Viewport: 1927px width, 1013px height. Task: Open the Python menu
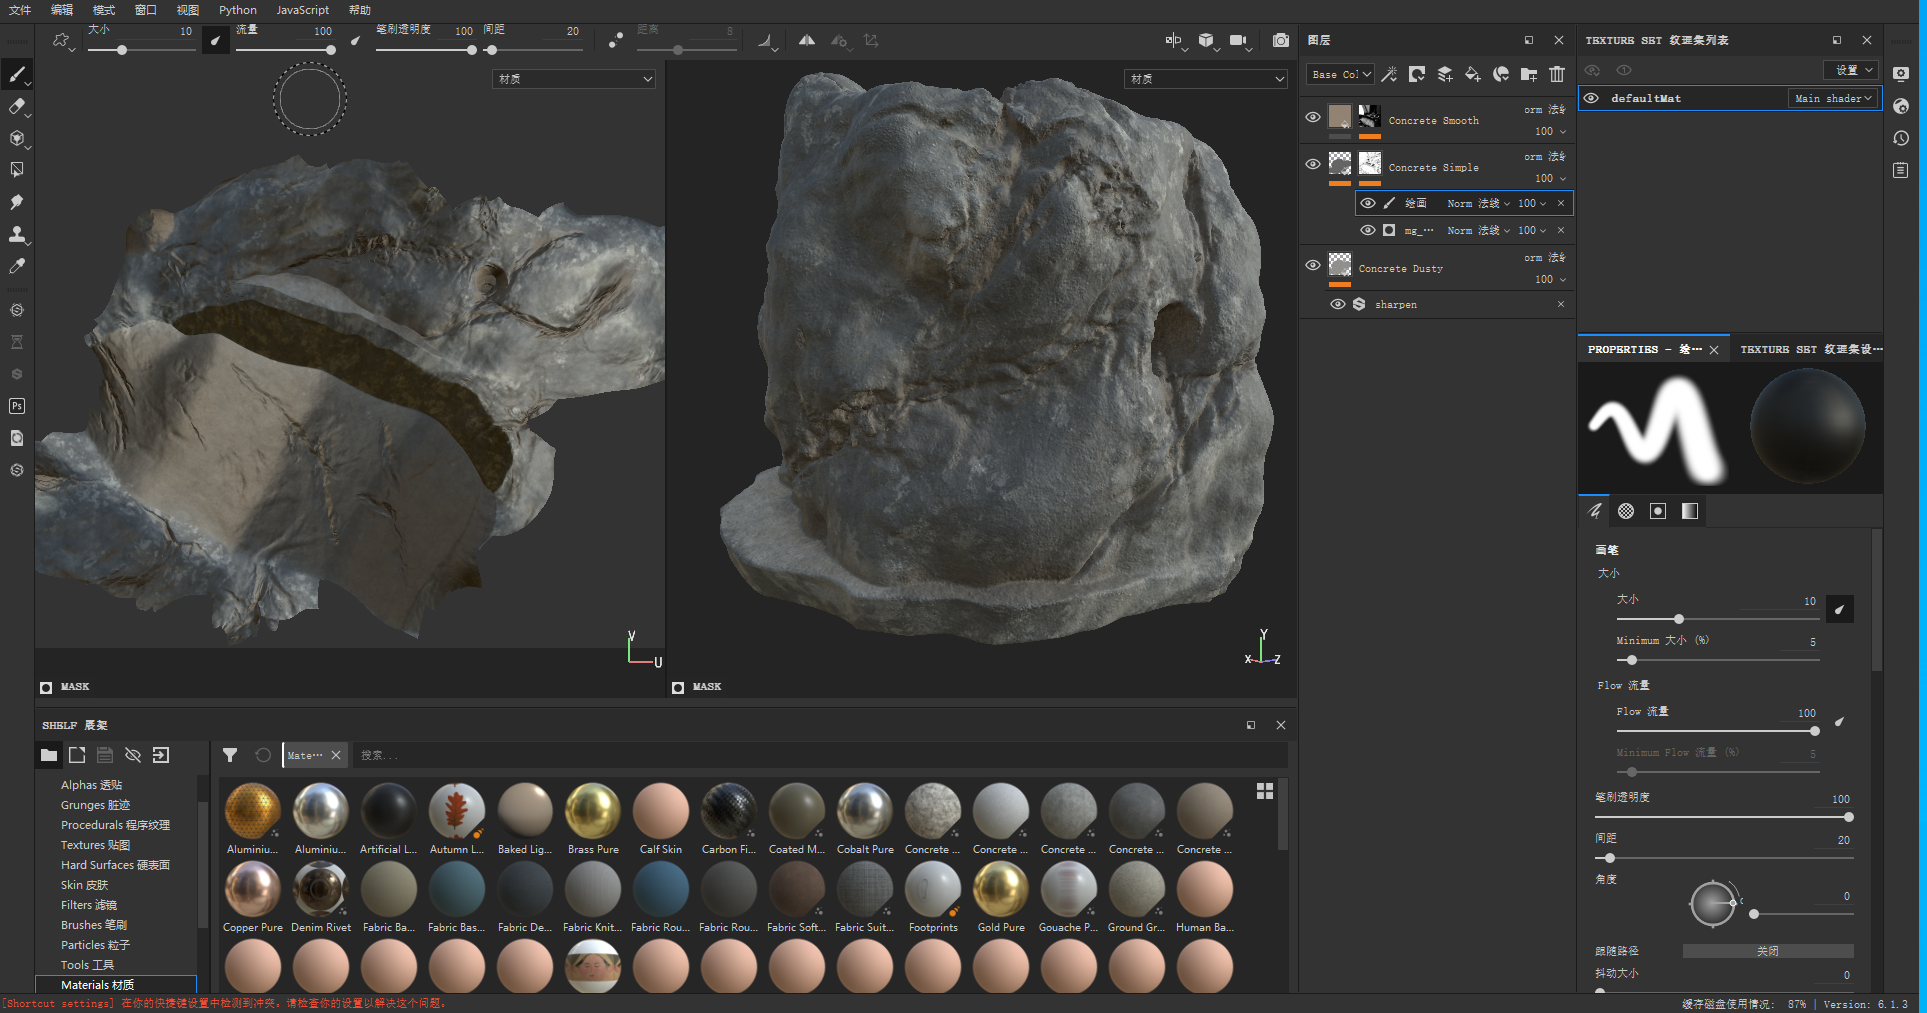click(x=238, y=10)
